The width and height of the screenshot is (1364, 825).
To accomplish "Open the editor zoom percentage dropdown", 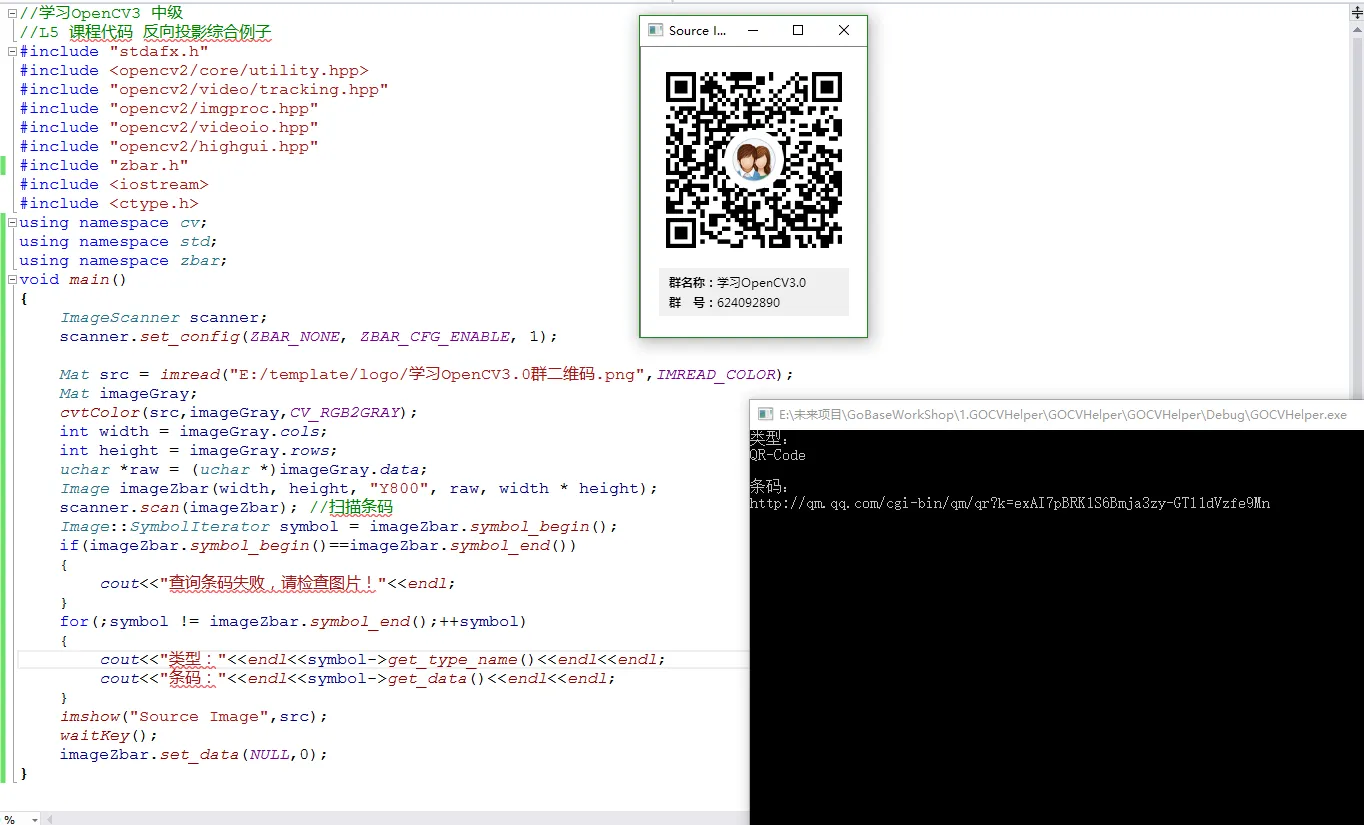I will coord(34,819).
